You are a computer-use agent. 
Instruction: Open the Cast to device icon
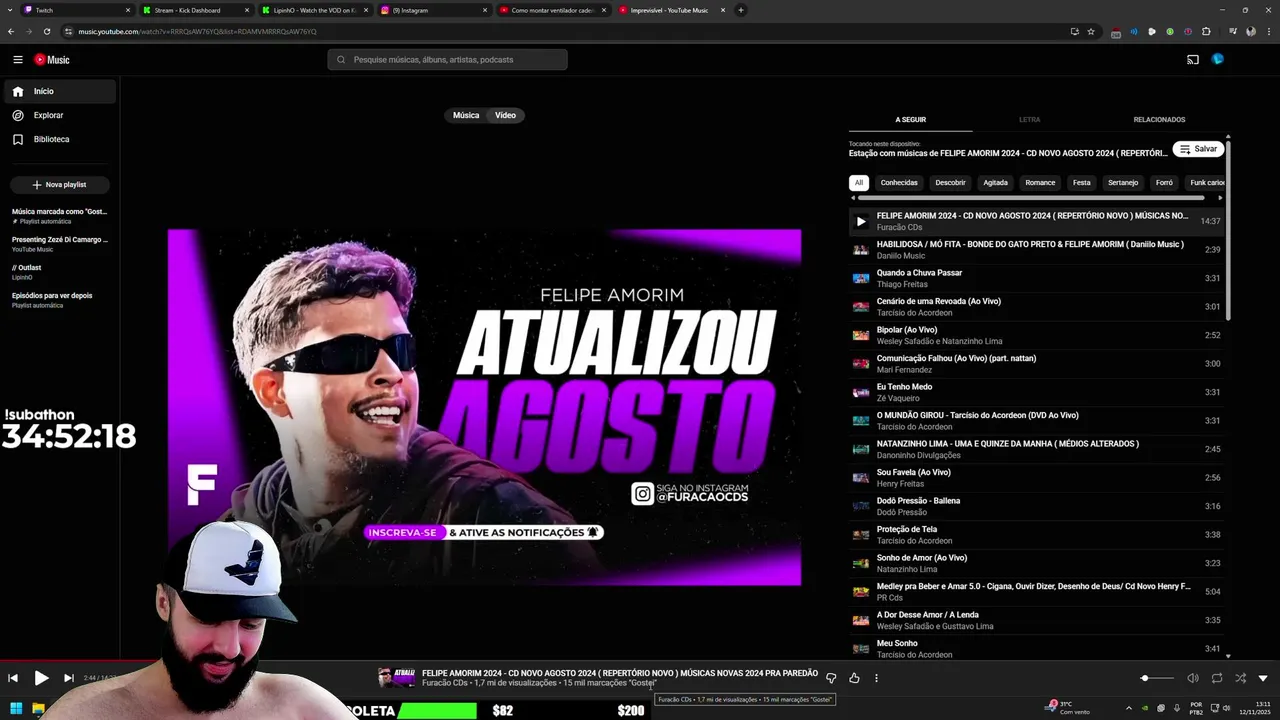[1192, 60]
